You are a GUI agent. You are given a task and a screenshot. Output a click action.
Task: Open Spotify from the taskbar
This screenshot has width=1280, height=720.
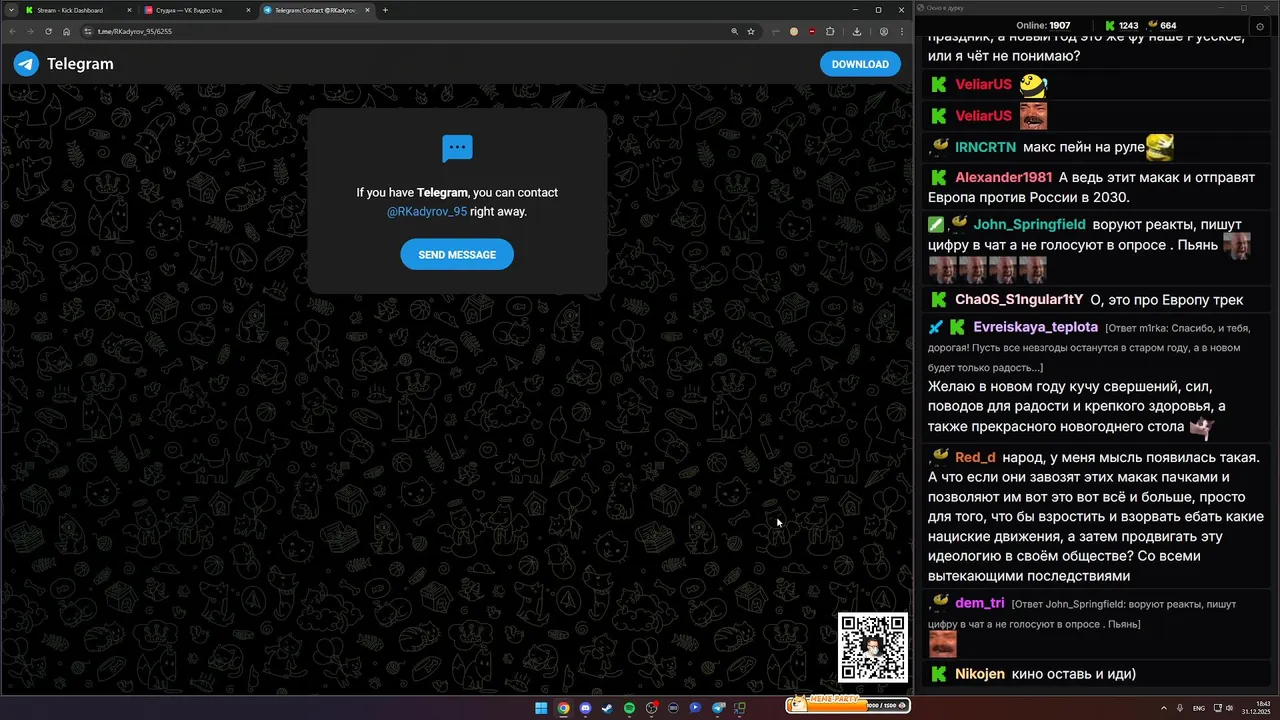(629, 708)
